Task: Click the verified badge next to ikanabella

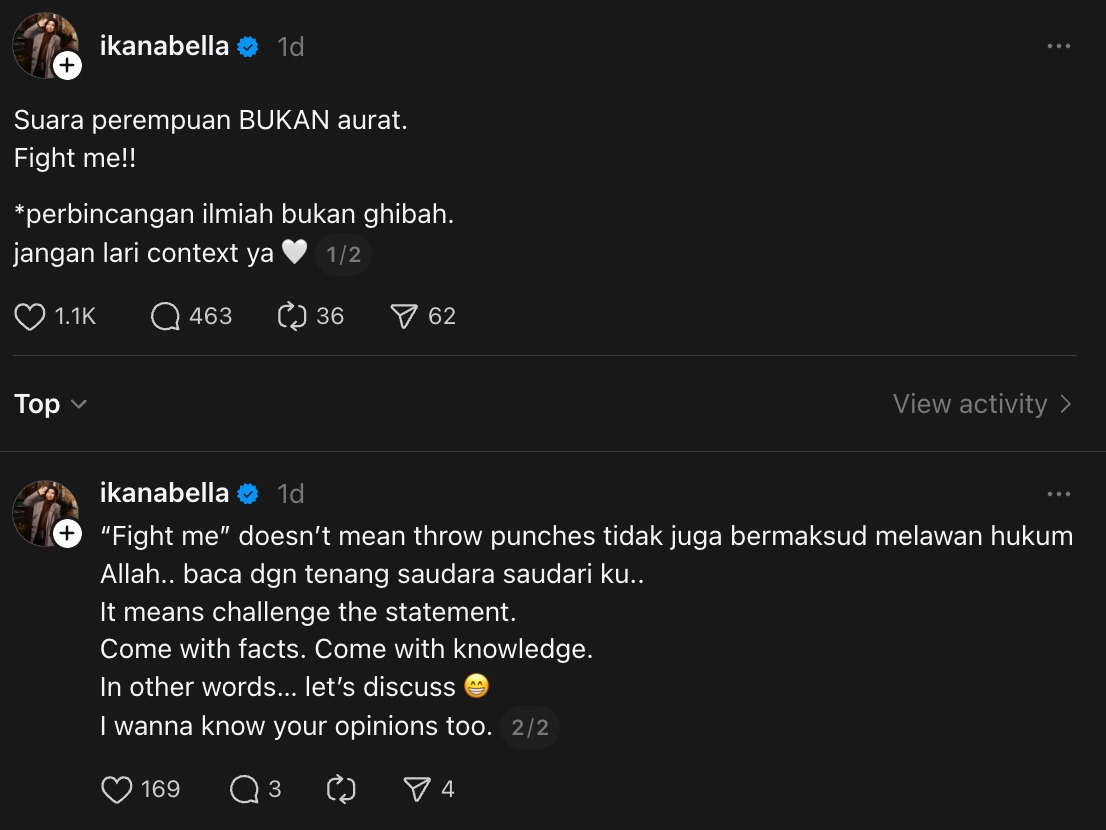Action: (x=247, y=45)
